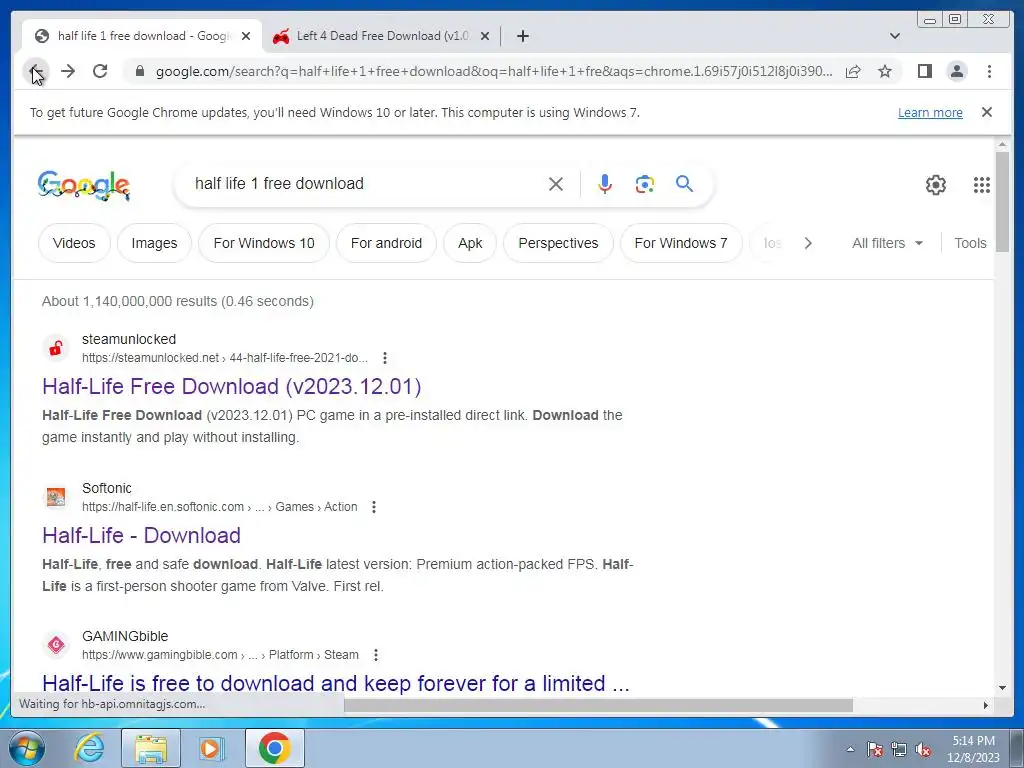Screen dimensions: 1024x768
Task: Click the scroll down arrow
Action: [1002, 688]
